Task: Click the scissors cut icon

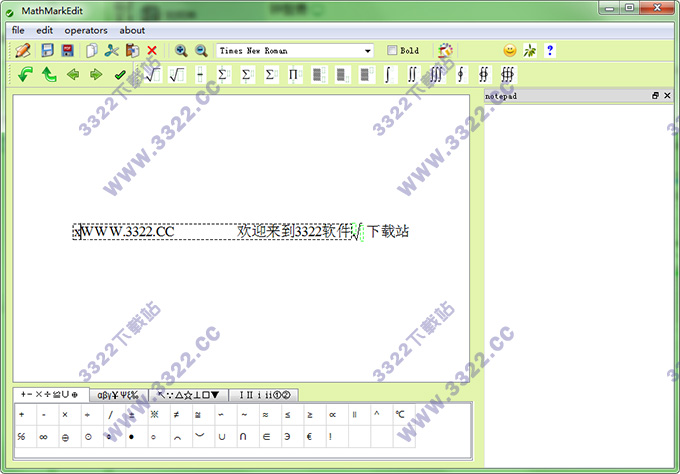Action: (x=112, y=50)
